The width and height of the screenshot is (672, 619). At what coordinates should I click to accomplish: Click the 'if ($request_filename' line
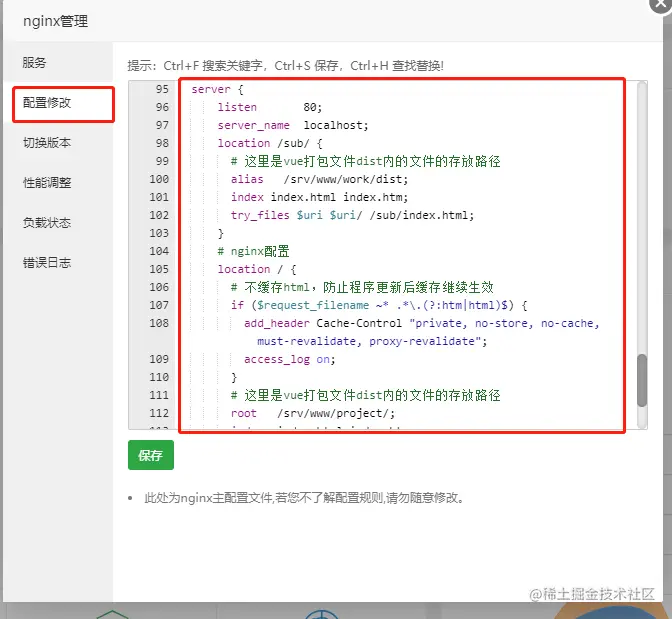(x=379, y=305)
